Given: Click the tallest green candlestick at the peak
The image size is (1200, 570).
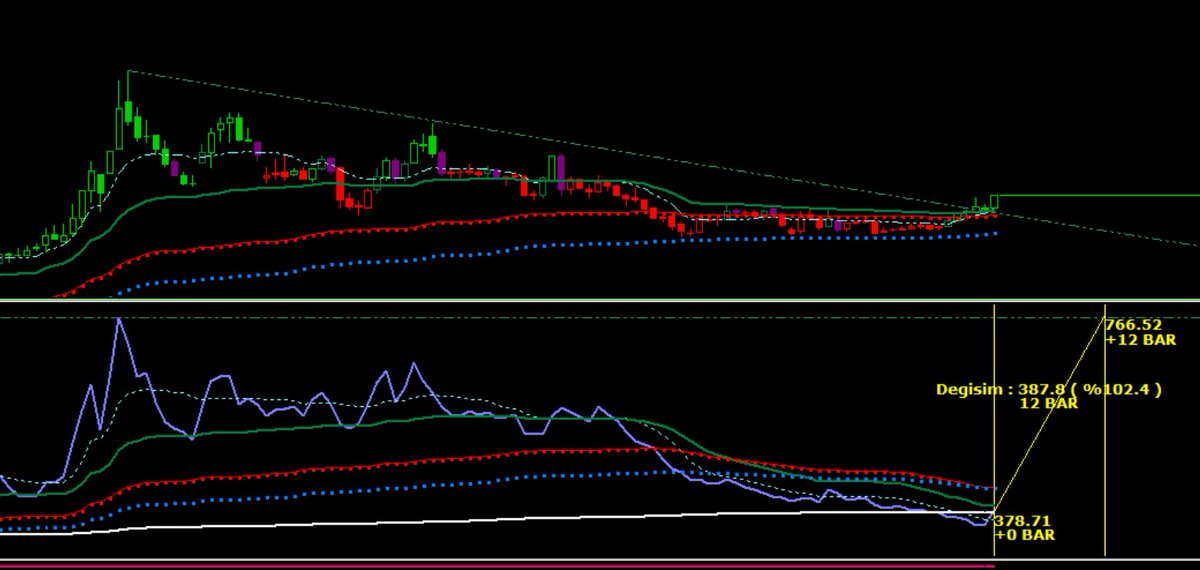Looking at the screenshot, I should (129, 110).
